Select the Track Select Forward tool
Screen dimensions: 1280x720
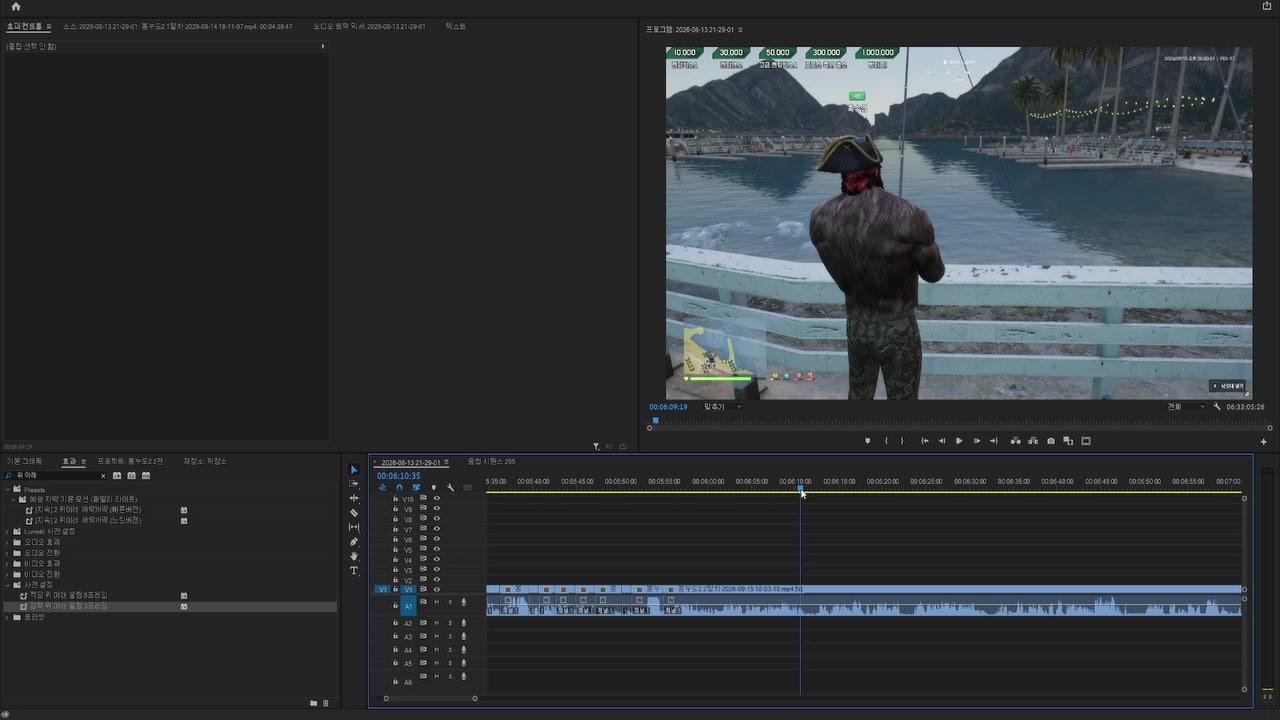coord(354,484)
